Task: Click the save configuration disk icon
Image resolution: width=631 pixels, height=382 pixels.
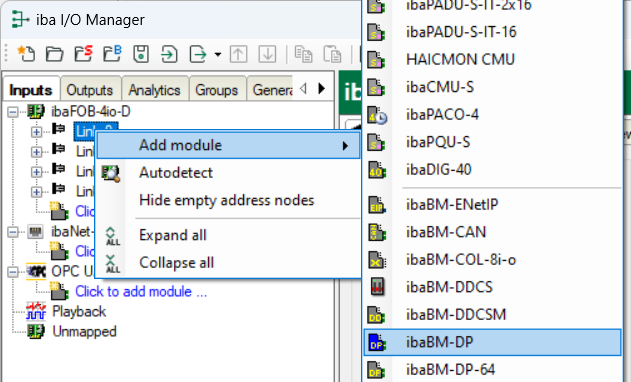Action: (141, 54)
